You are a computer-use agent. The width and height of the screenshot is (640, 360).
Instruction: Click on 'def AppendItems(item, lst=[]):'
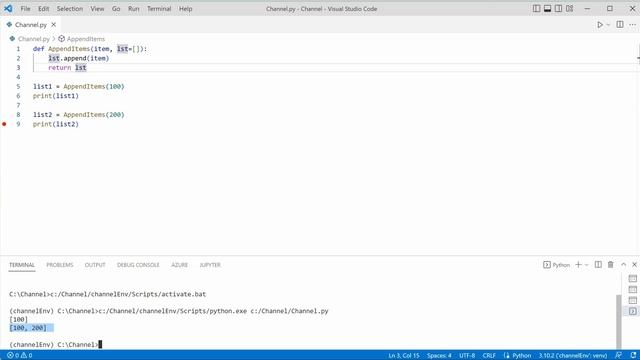(90, 49)
